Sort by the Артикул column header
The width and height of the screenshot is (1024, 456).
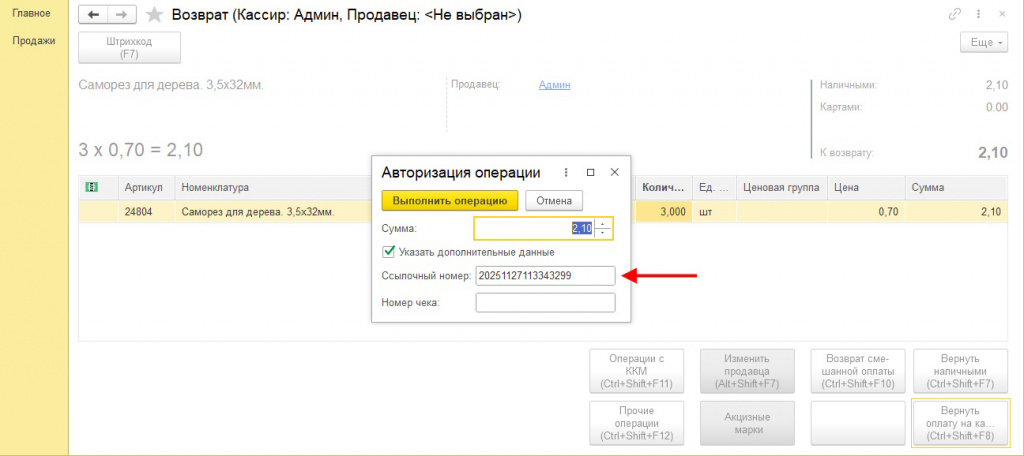coord(147,187)
